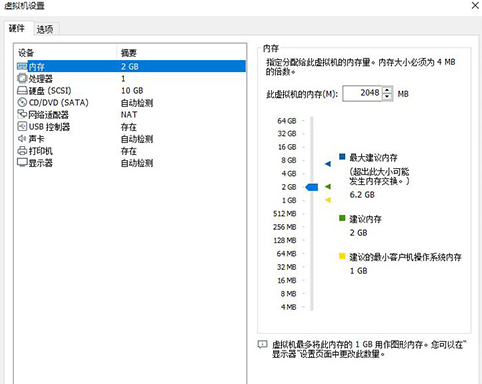Click the 显示器 monitor icon
Viewport: 482px width, 384px height.
(x=22, y=163)
